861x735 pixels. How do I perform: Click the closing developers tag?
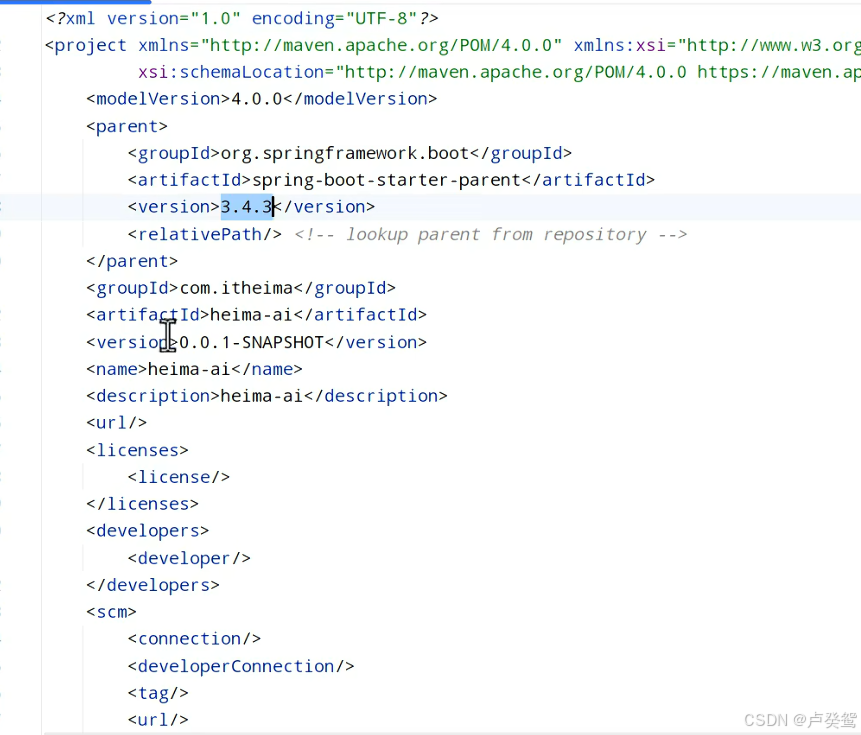click(x=153, y=585)
